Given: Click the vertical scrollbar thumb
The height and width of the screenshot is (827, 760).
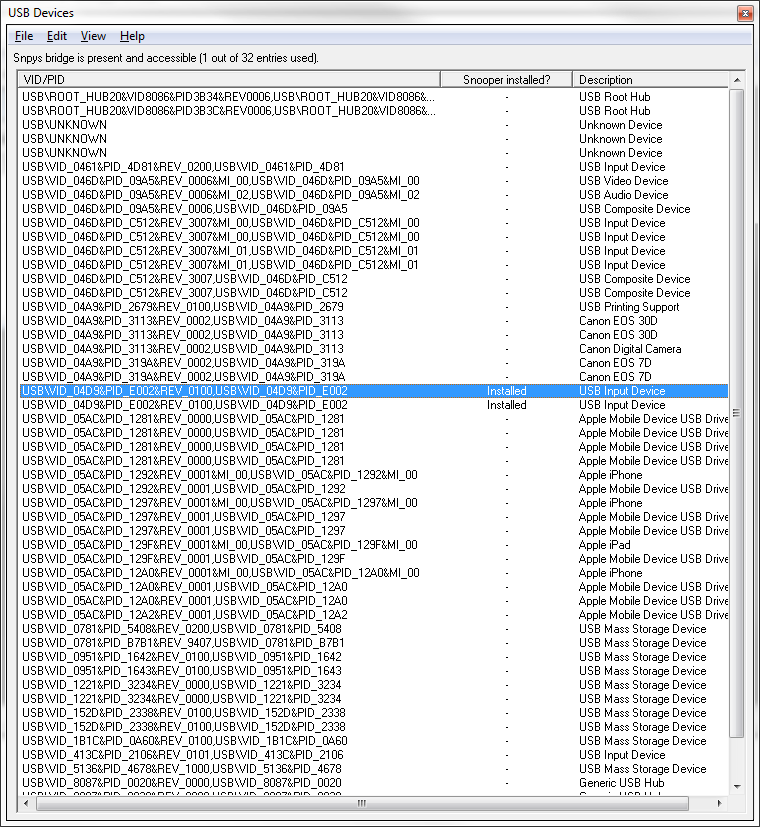Looking at the screenshot, I should point(737,413).
